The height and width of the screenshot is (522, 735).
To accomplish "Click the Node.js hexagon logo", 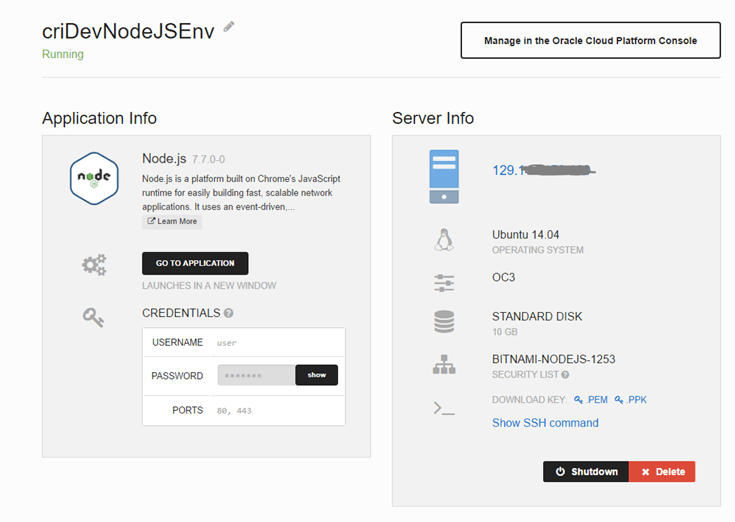I will (x=94, y=178).
